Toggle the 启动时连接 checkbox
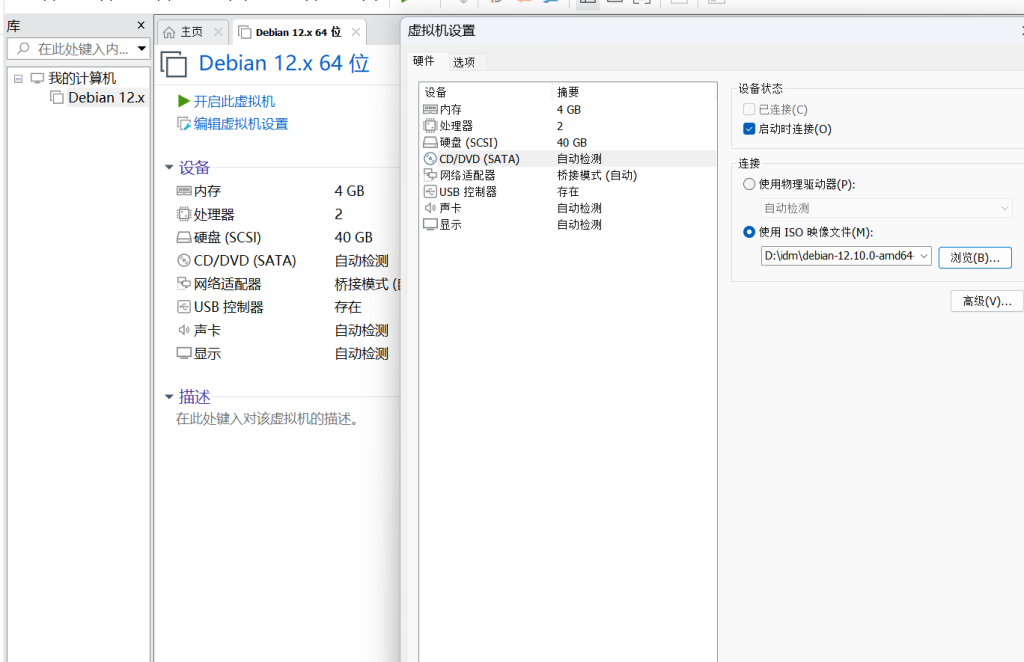 pos(749,129)
